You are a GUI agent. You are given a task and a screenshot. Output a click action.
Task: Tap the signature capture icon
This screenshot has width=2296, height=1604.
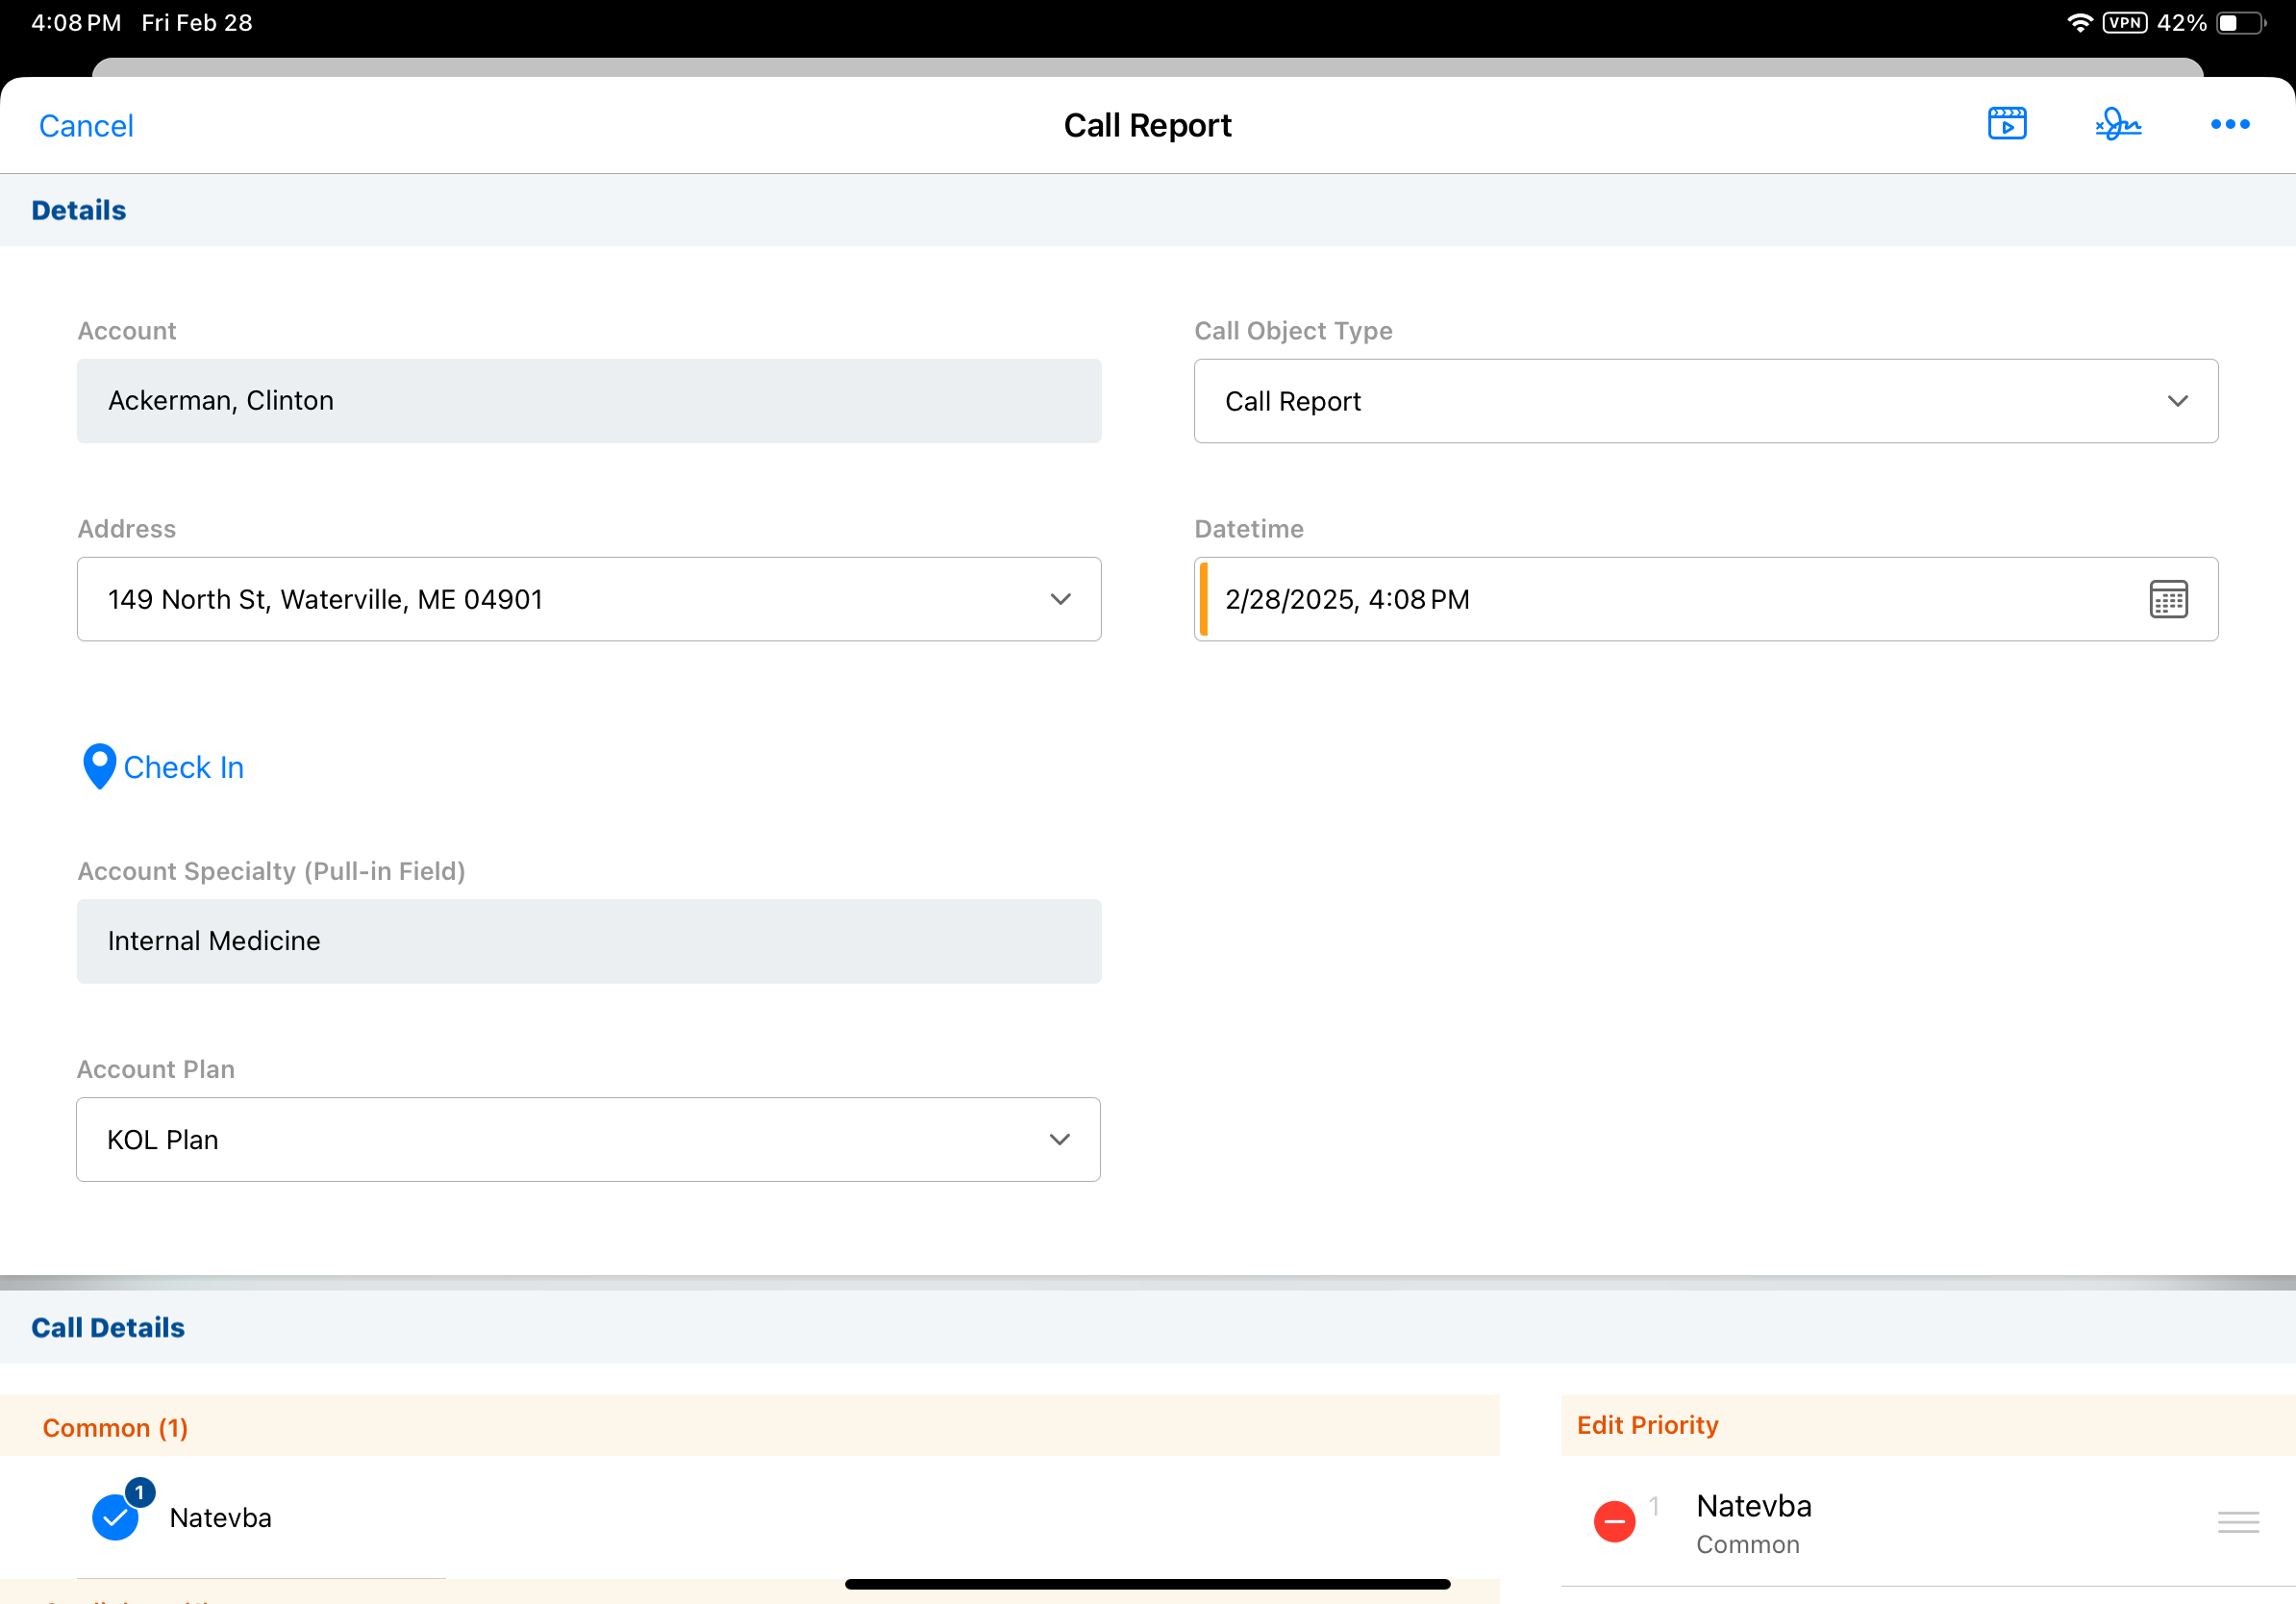tap(2118, 124)
